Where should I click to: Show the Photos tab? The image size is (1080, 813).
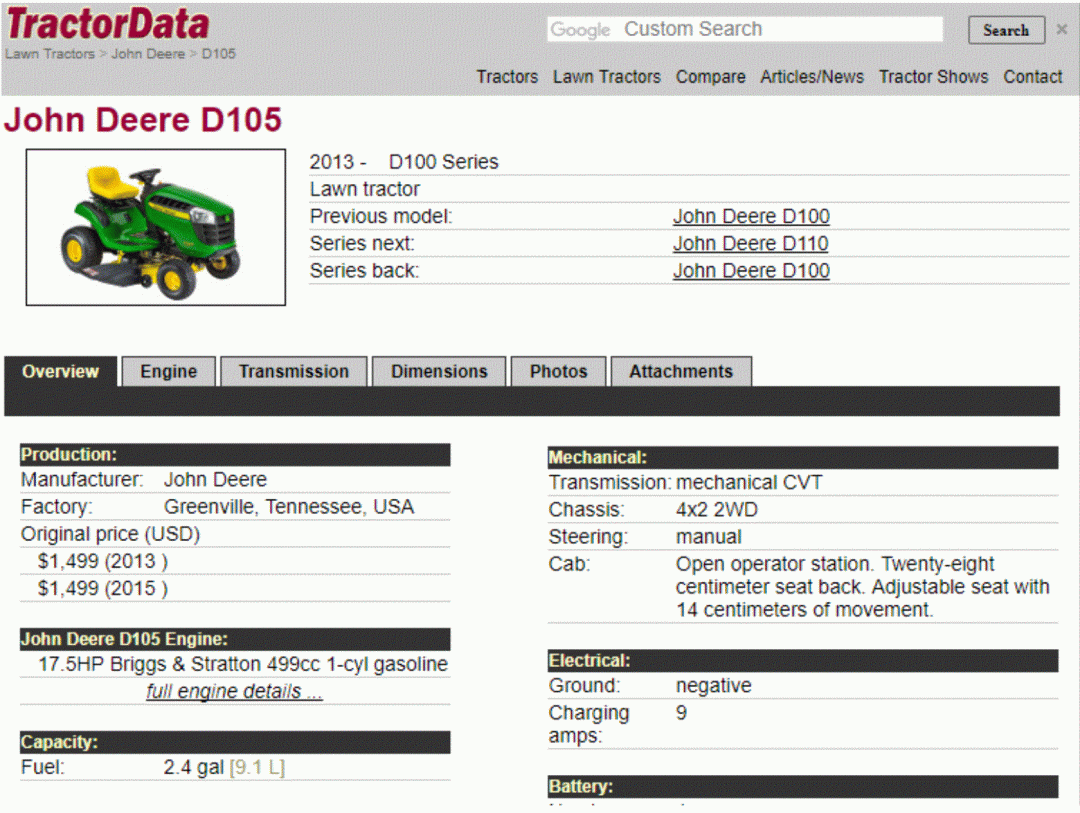pos(558,371)
